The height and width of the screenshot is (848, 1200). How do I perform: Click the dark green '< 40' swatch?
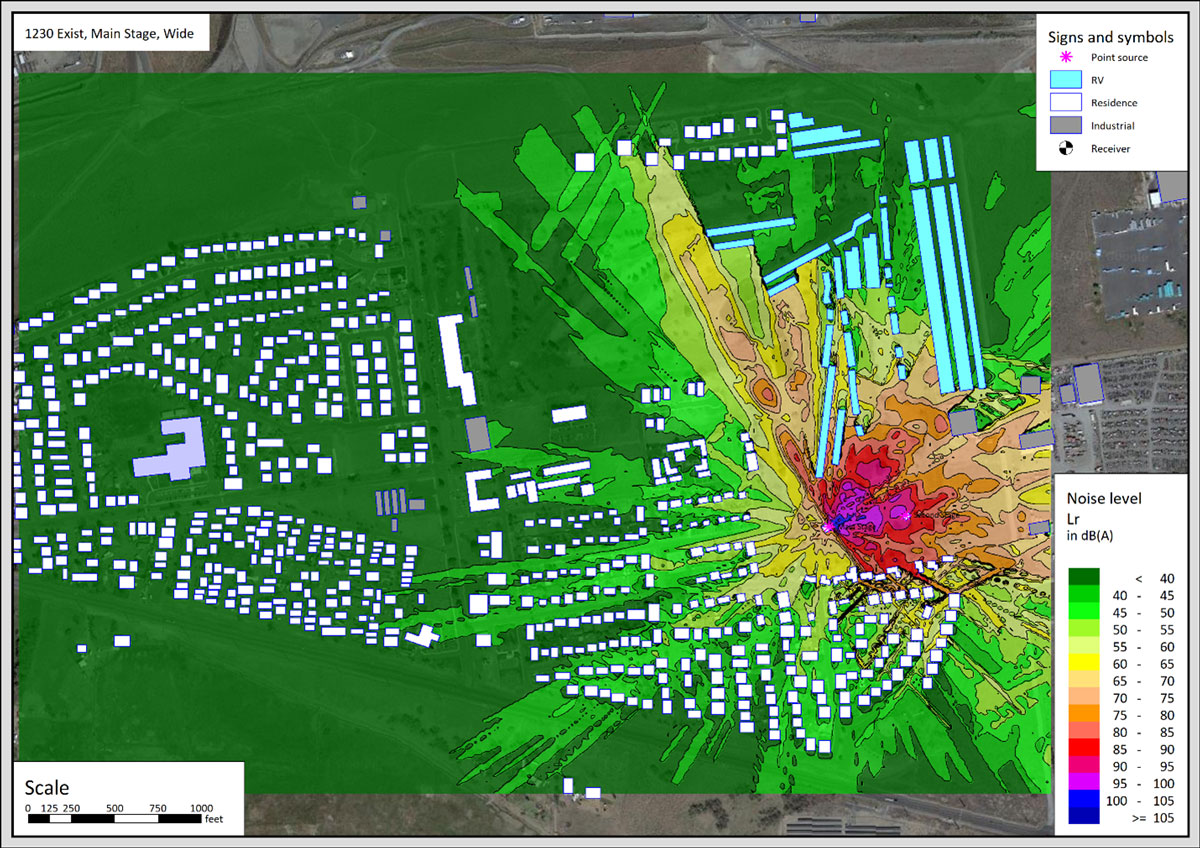(x=1083, y=576)
